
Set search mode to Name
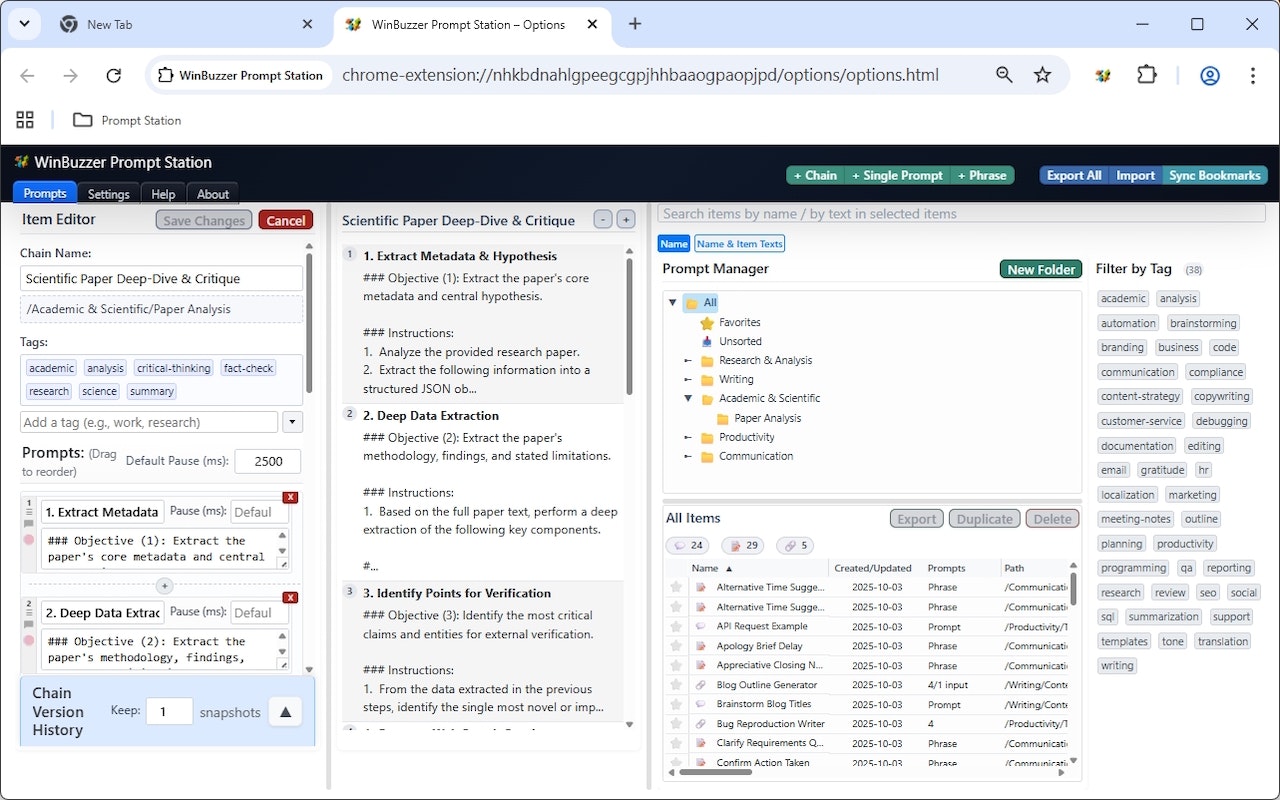coord(674,243)
